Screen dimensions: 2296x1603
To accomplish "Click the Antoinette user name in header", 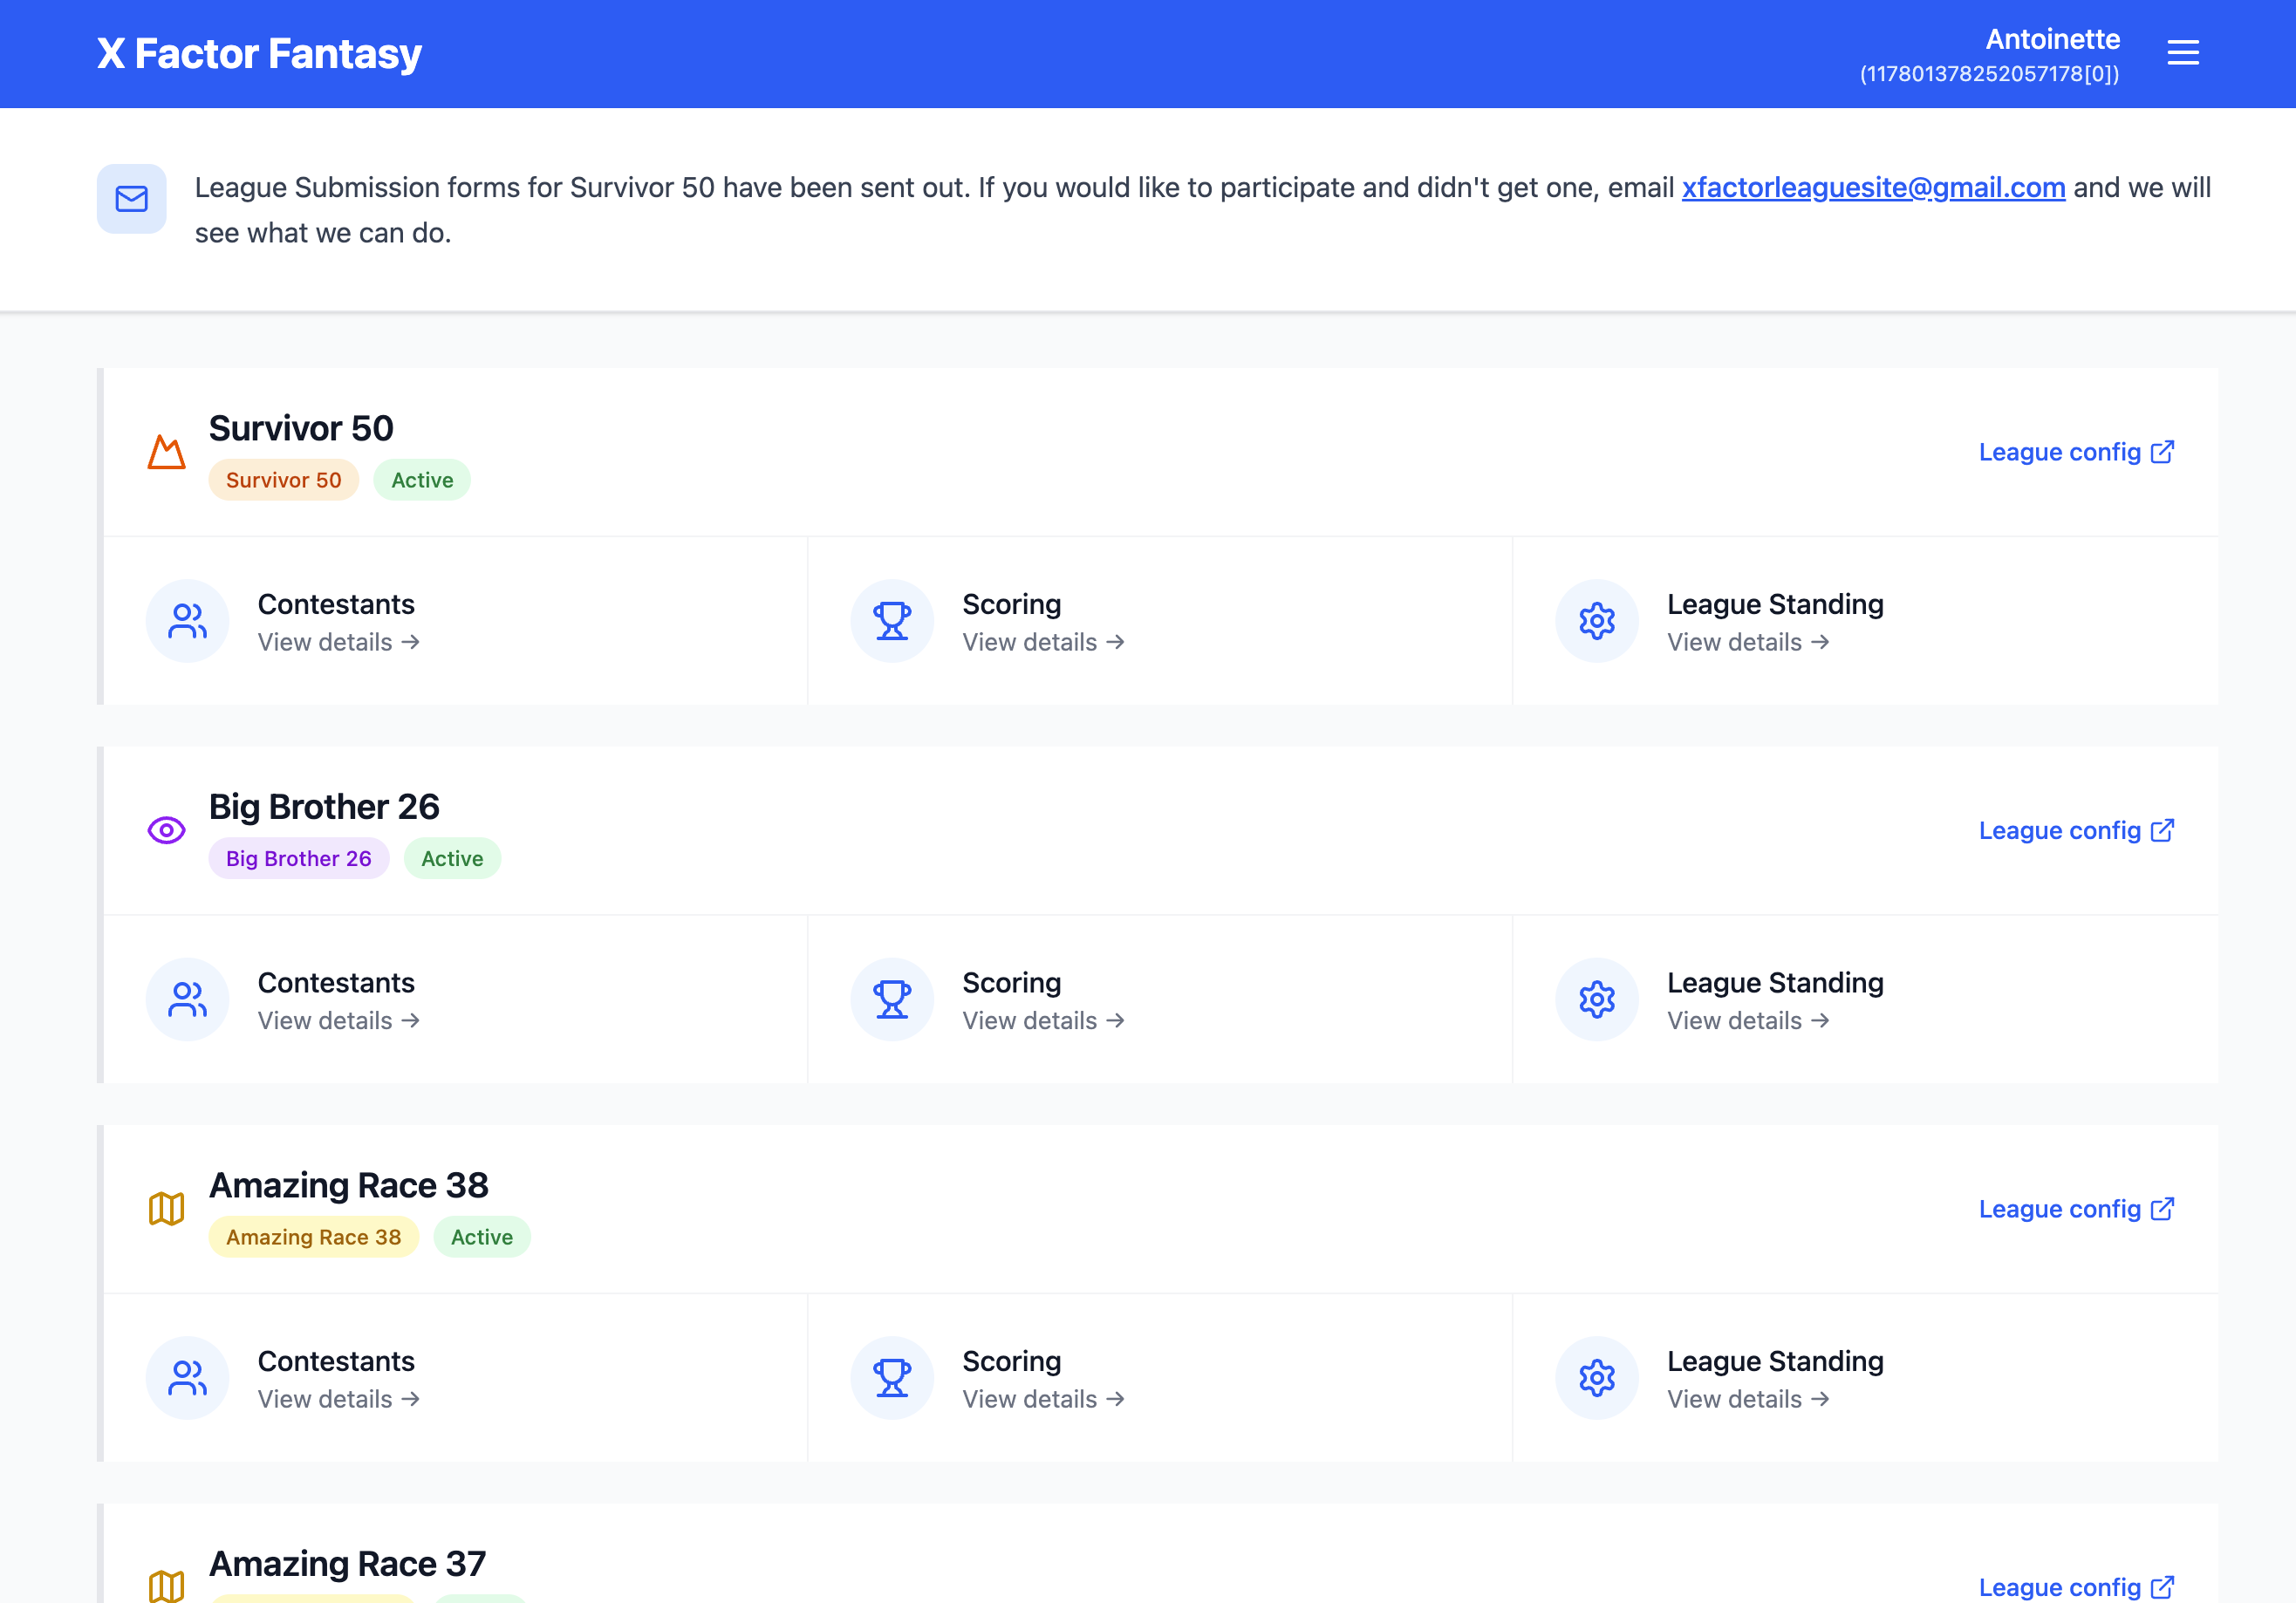I will tap(2052, 40).
